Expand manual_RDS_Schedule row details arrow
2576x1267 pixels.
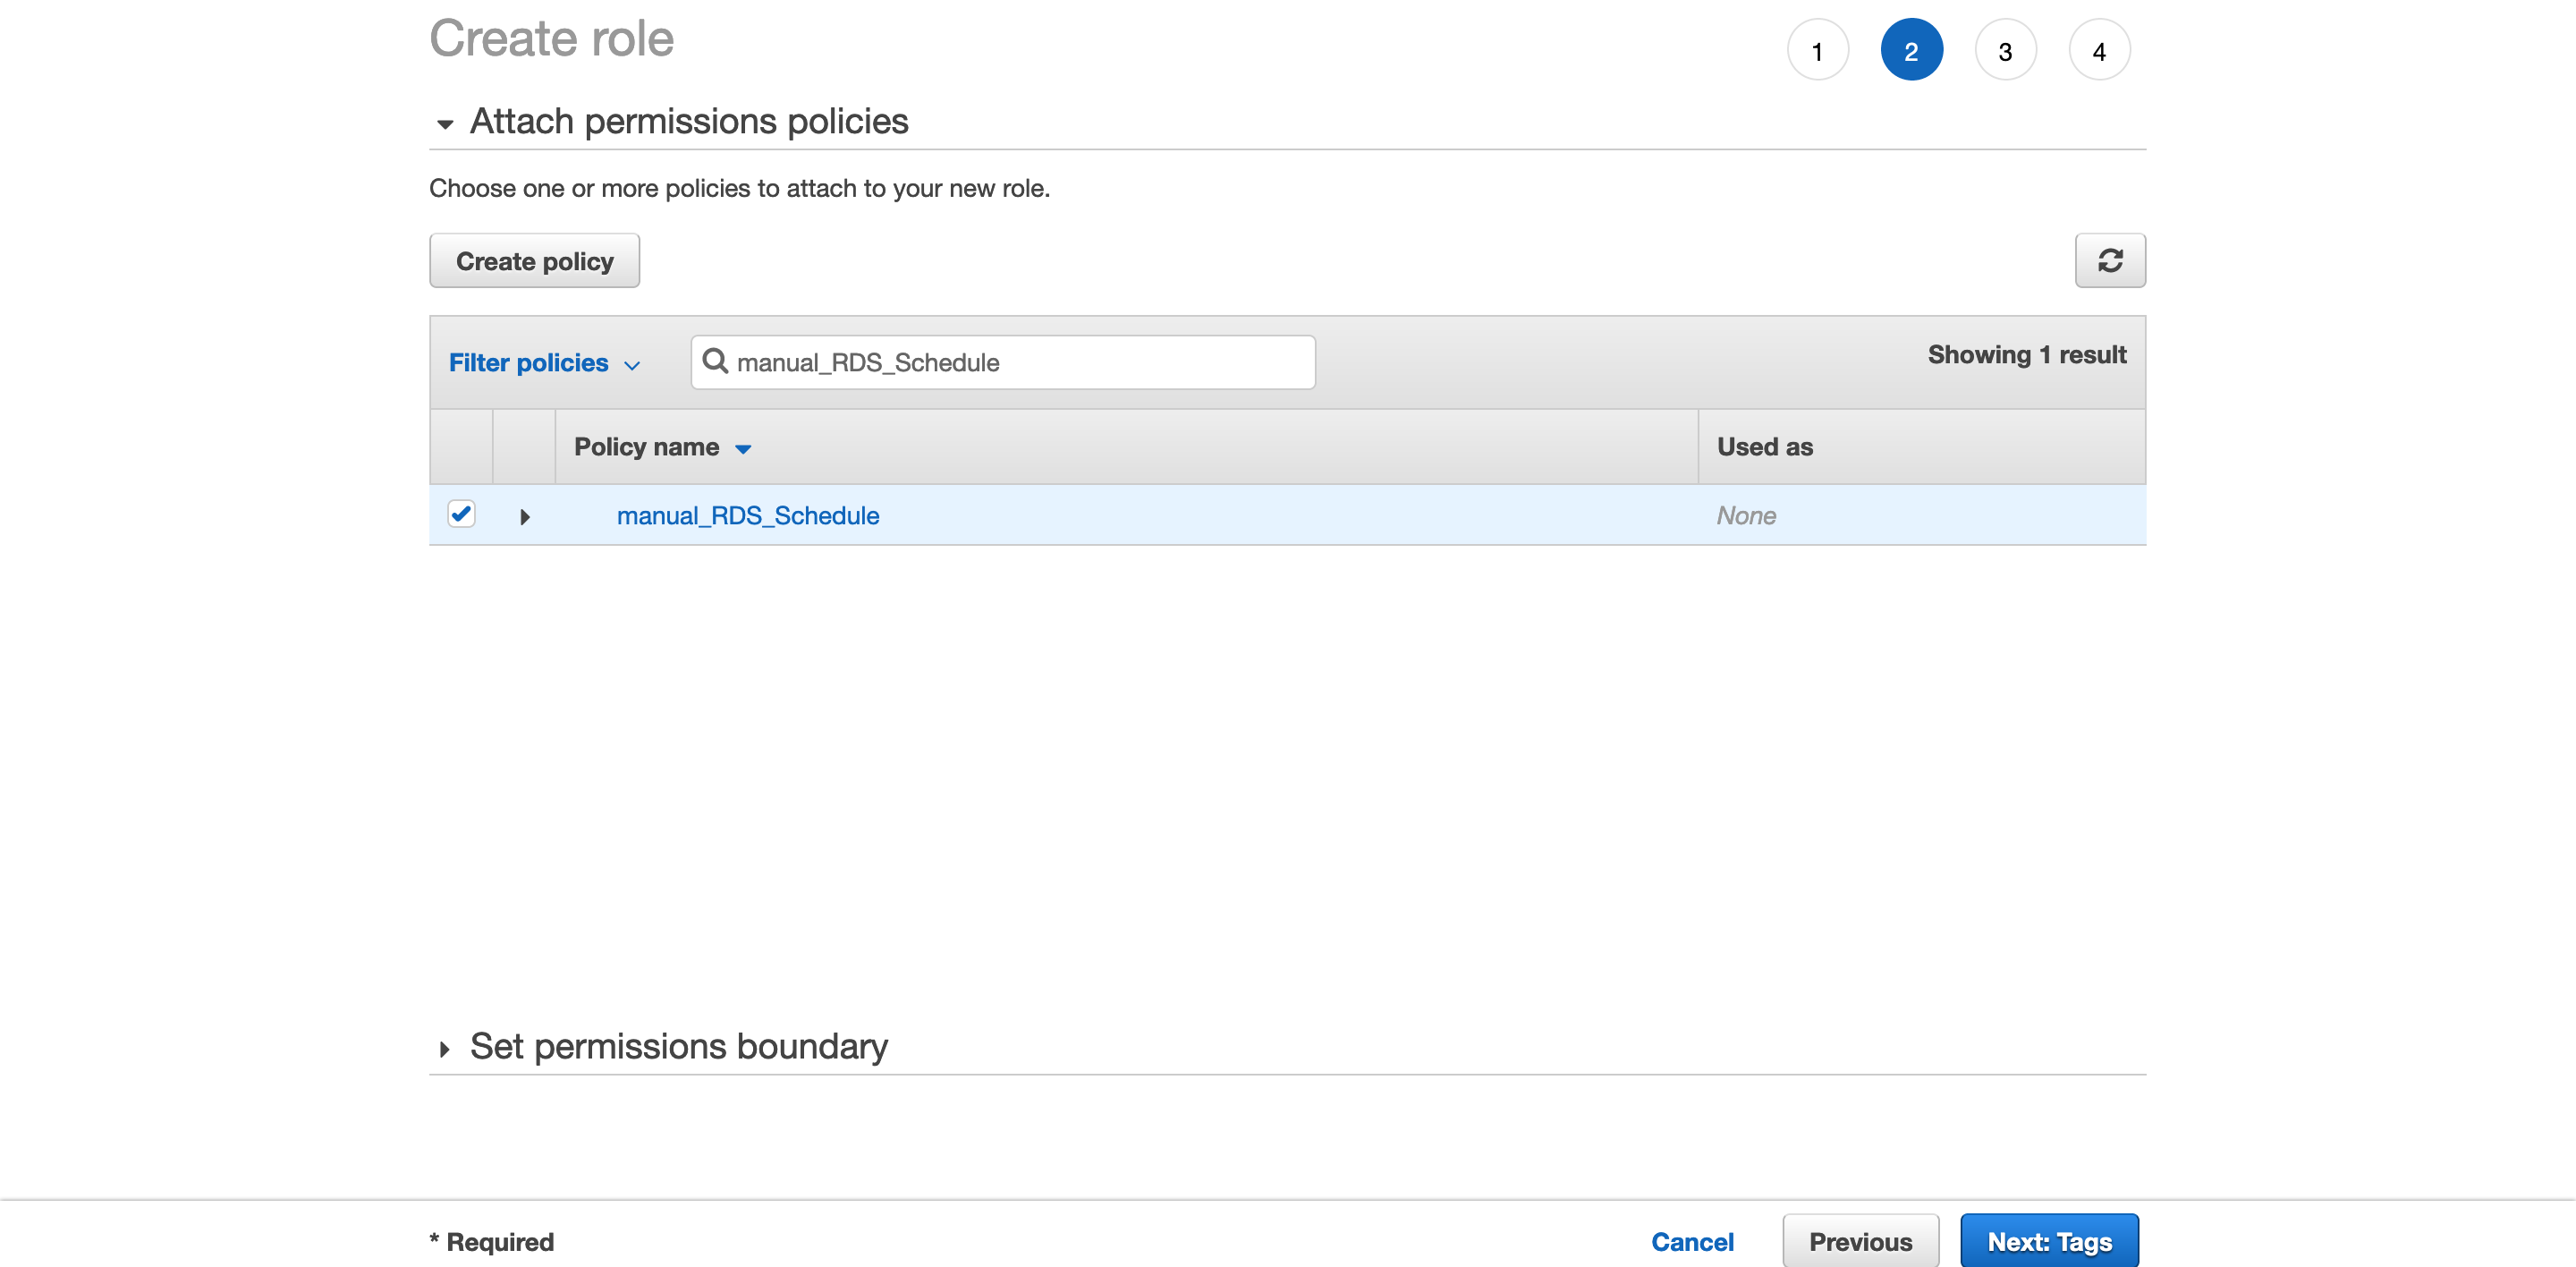coord(524,516)
